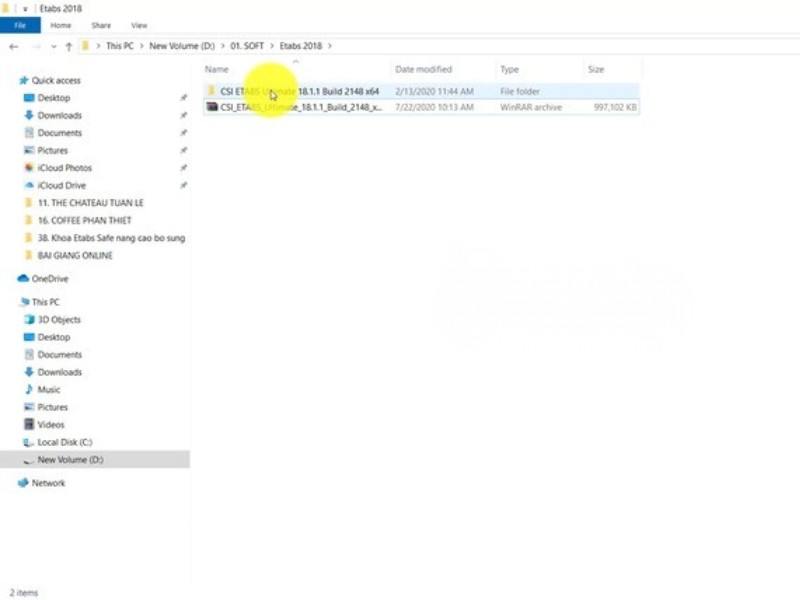Go up one folder with Up arrow
Viewport: 800px width, 600px height.
[68, 46]
